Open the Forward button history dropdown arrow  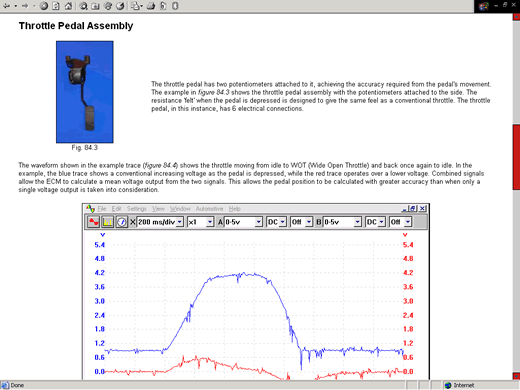tap(34, 6)
